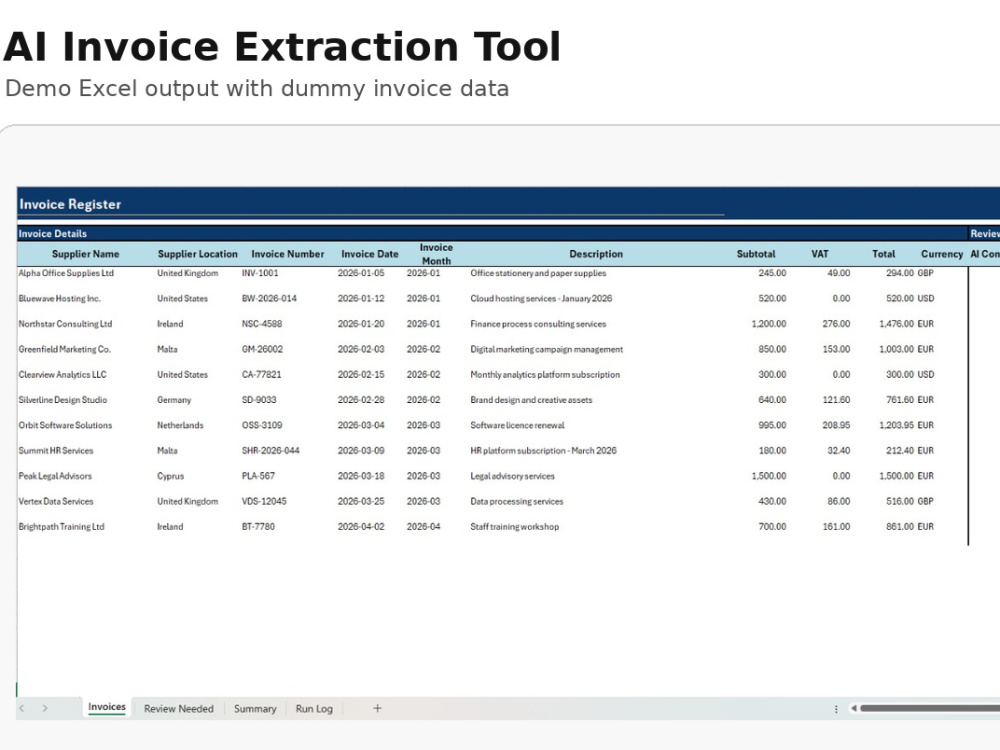
Task: Click invoice number CA-77821
Action: (x=261, y=374)
